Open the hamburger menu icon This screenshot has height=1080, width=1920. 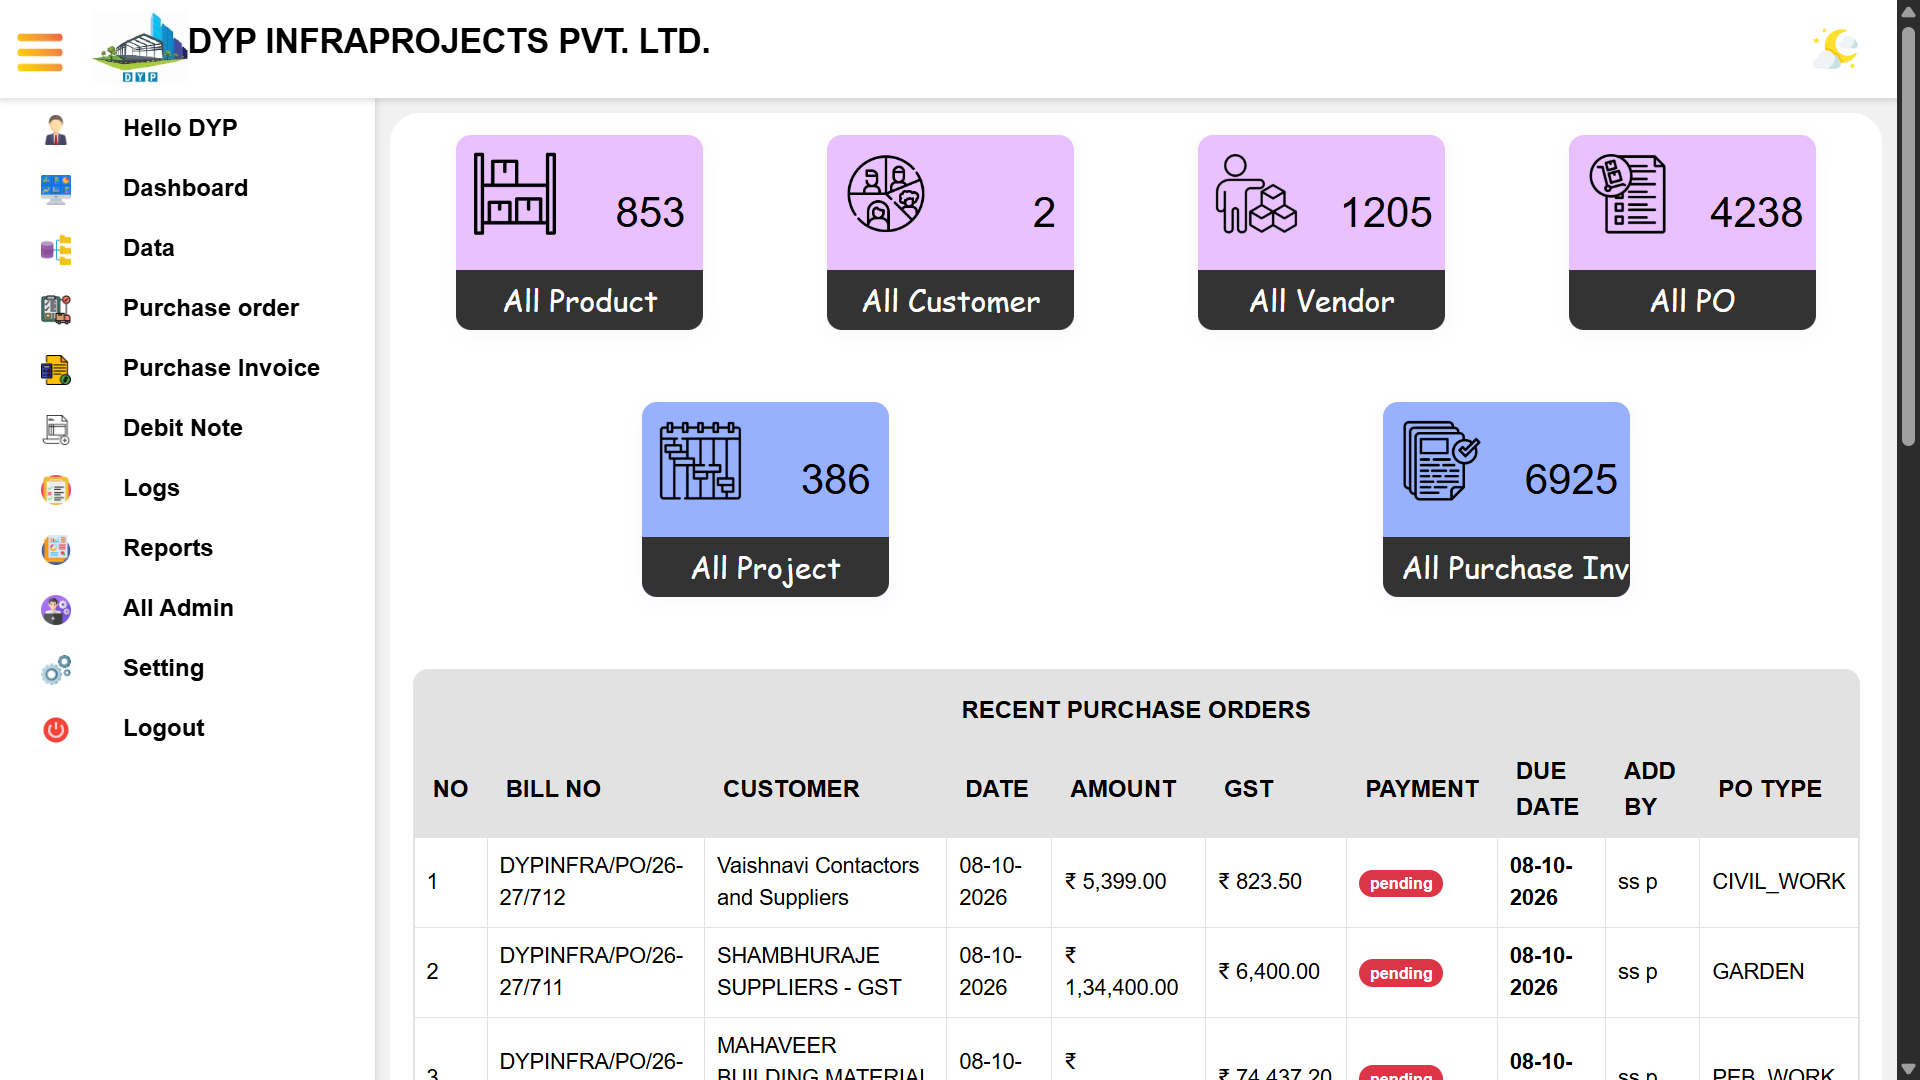click(x=40, y=52)
